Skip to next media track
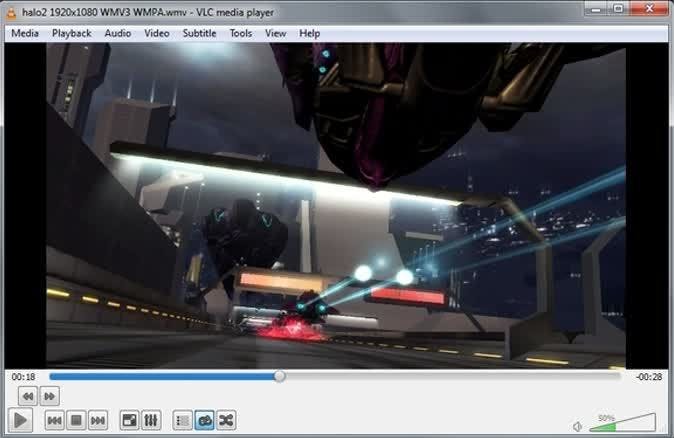The height and width of the screenshot is (438, 674). click(x=98, y=421)
